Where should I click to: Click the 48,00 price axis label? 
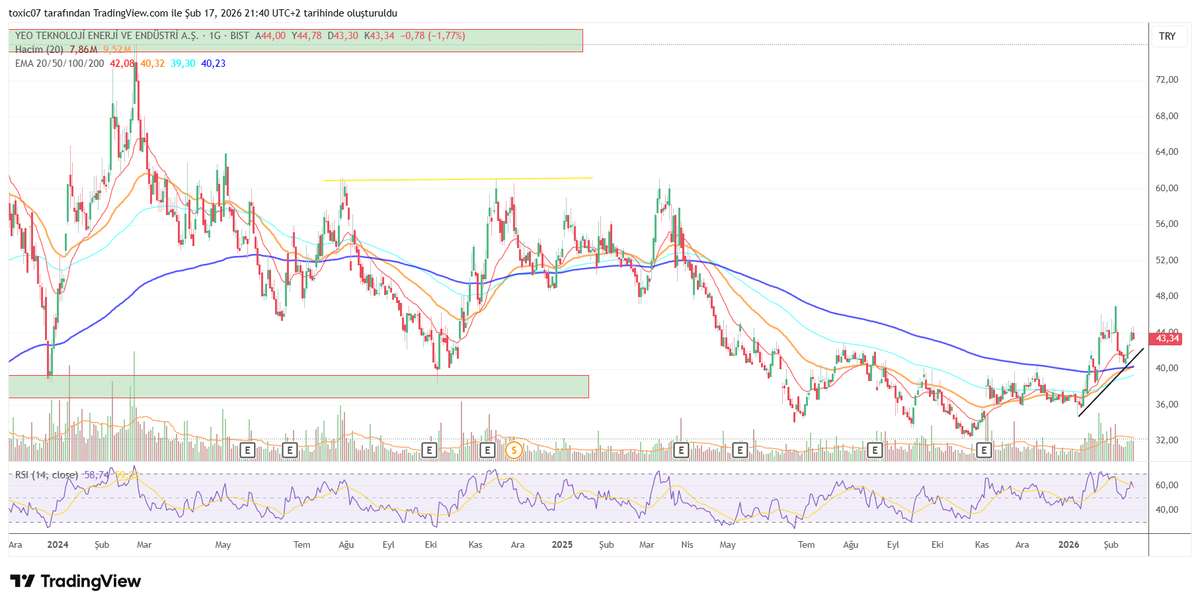[x=1167, y=296]
